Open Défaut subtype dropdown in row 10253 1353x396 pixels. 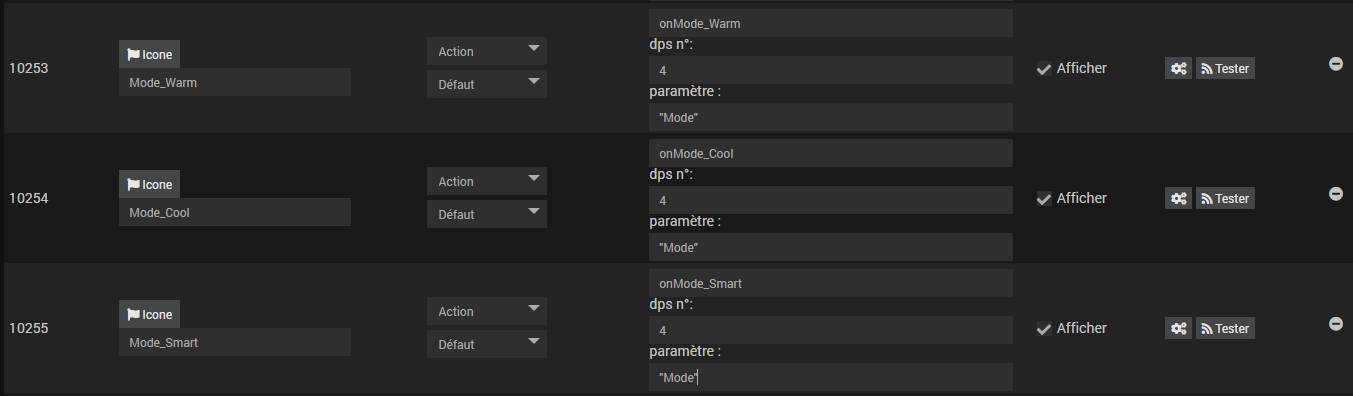487,84
